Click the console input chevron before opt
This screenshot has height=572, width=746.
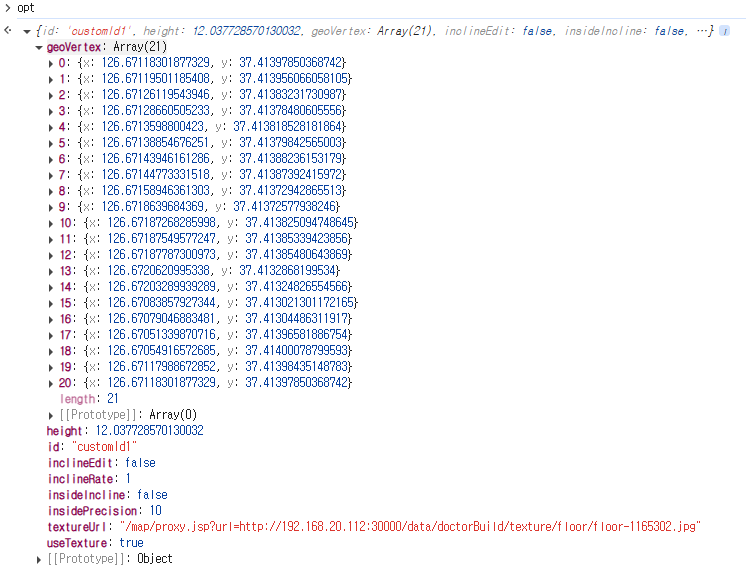7,8
